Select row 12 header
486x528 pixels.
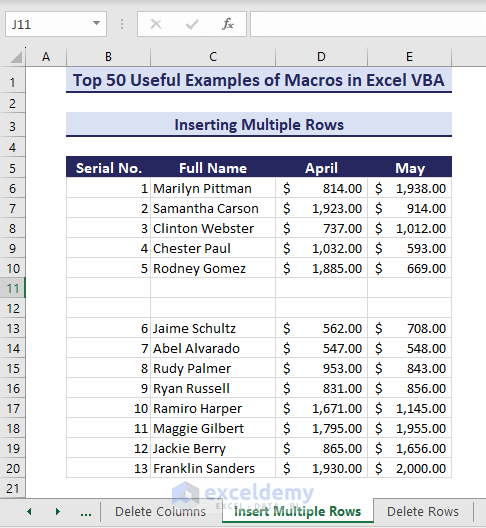pos(12,308)
